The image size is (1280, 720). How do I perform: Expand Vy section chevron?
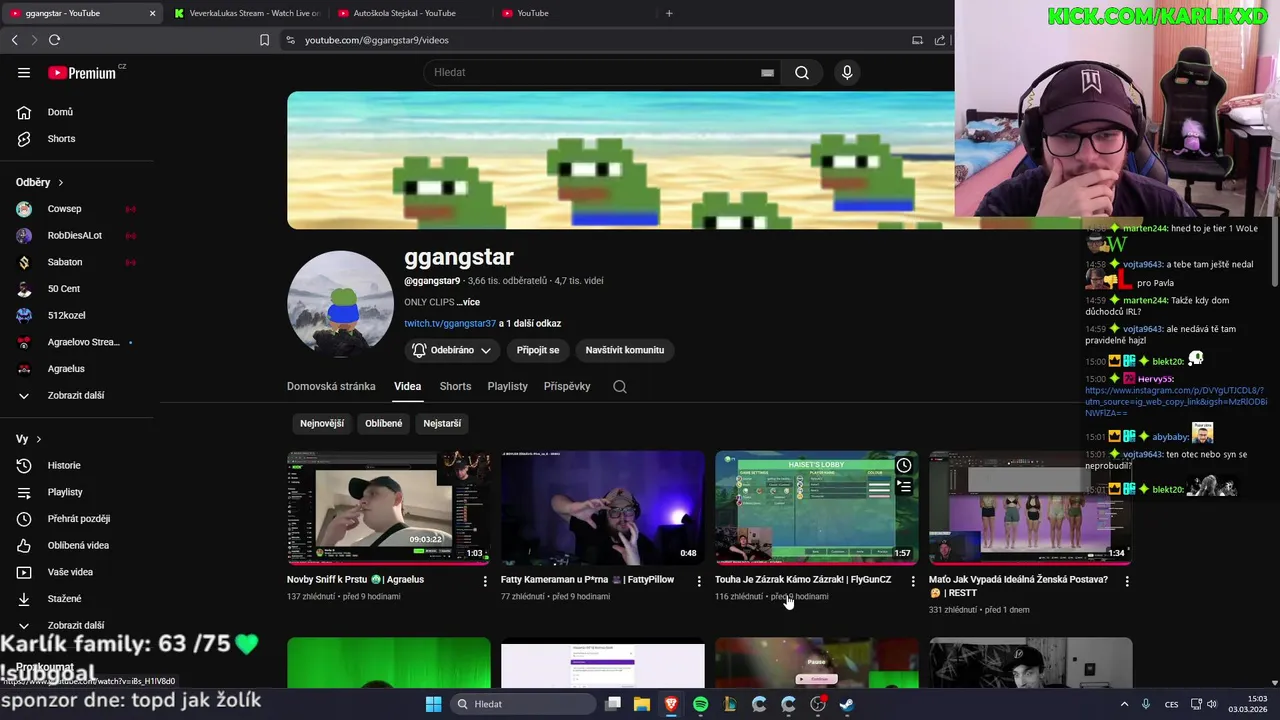[39, 440]
